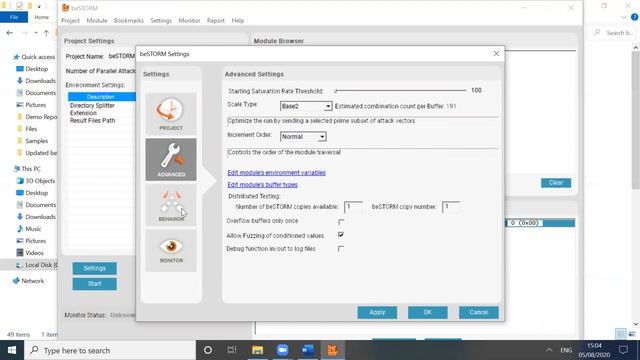Viewport: 640px width, 360px height.
Task: Click File tab in File Explorer
Action: [x=14, y=17]
